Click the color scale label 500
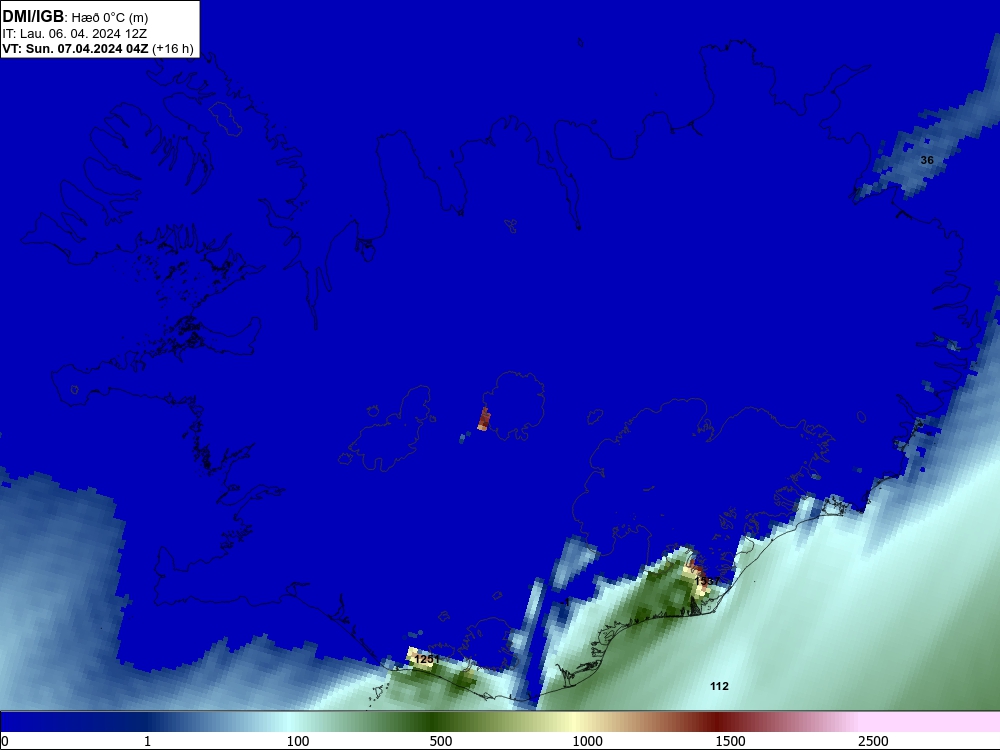1000x750 pixels. click(441, 741)
